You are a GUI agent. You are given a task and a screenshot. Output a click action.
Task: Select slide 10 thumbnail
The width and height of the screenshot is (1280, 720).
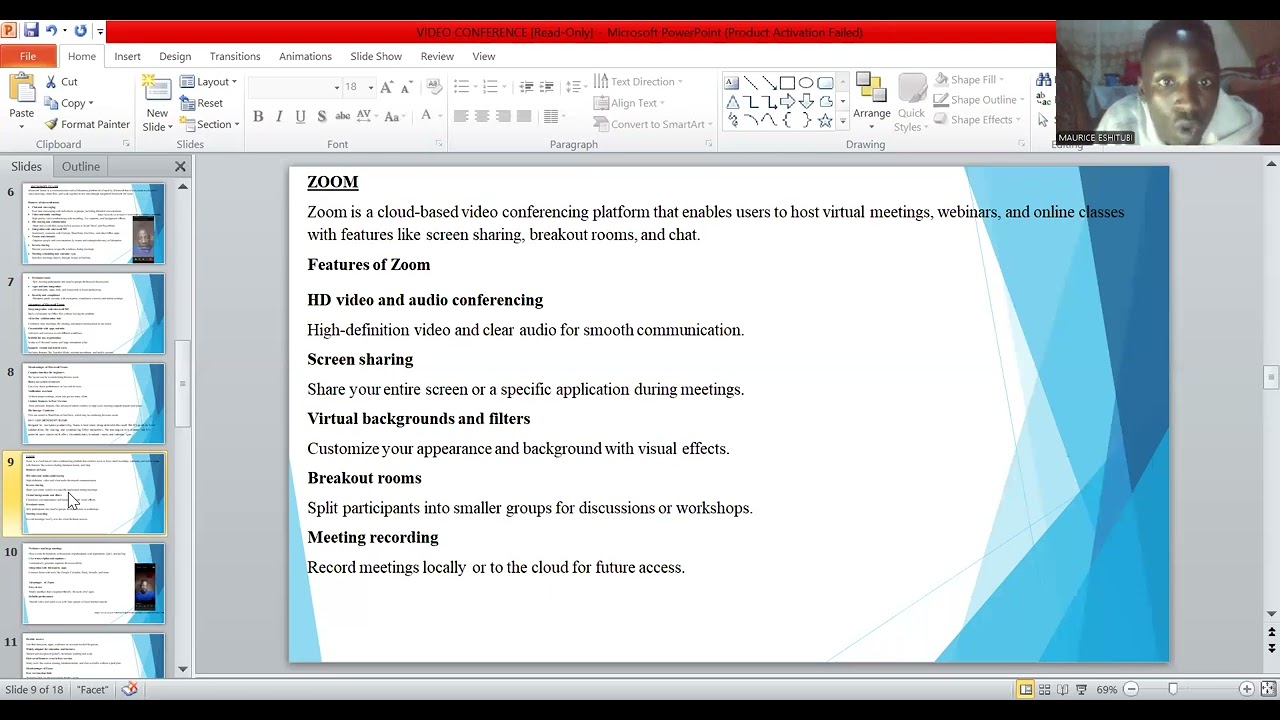[x=94, y=583]
